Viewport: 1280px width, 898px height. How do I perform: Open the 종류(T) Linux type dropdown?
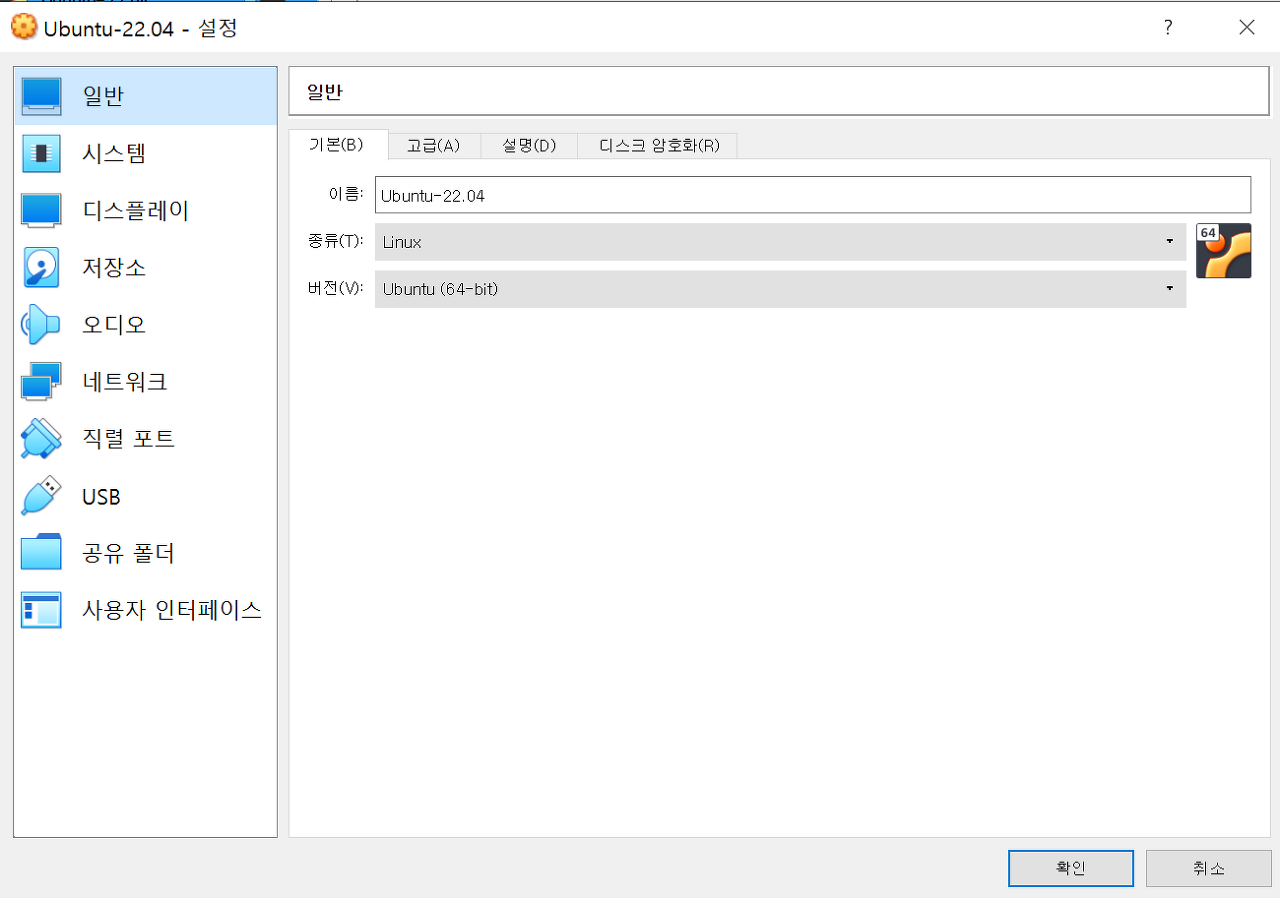[780, 242]
